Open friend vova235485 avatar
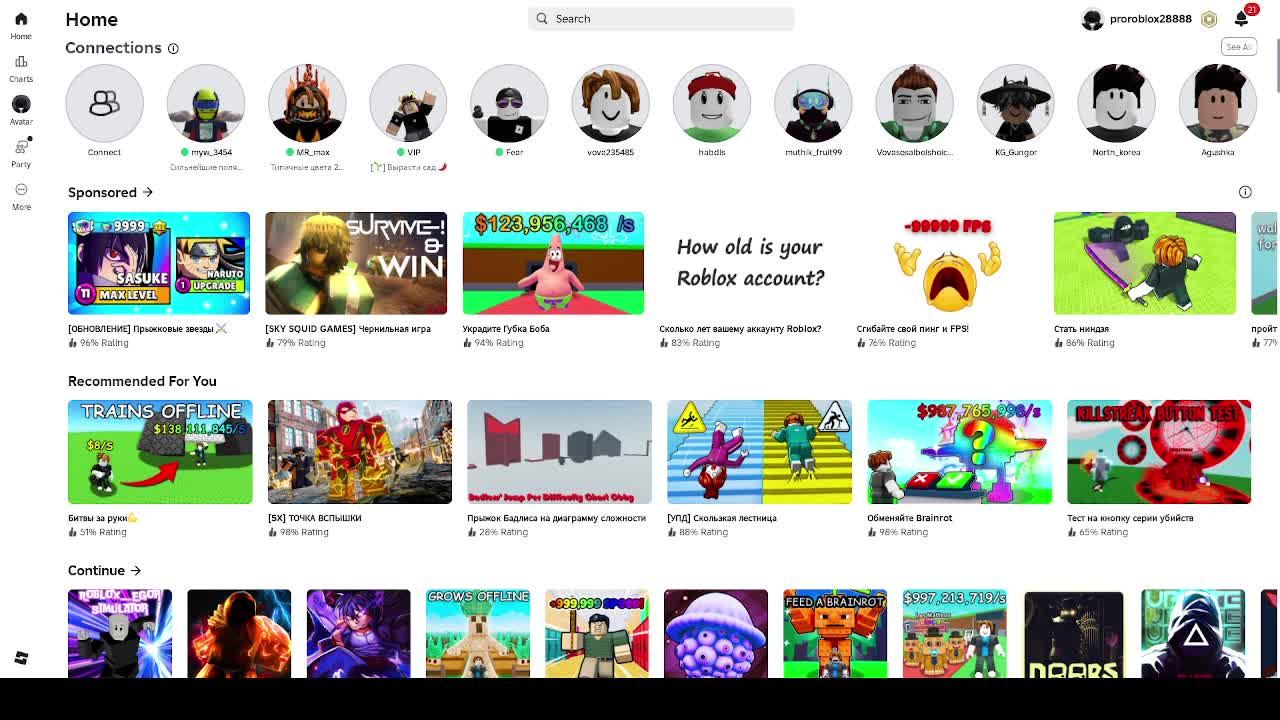1280x720 pixels. click(610, 103)
